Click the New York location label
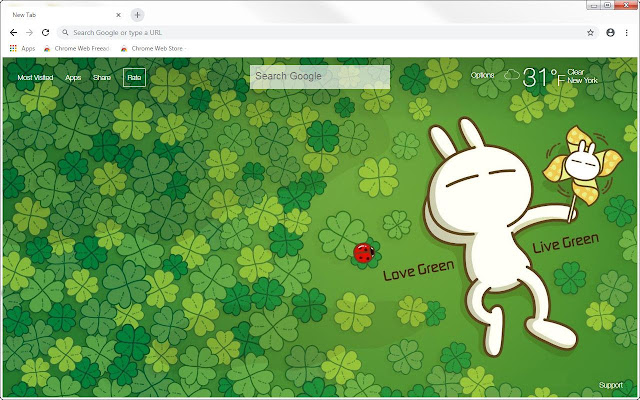640x400 pixels. (x=582, y=80)
